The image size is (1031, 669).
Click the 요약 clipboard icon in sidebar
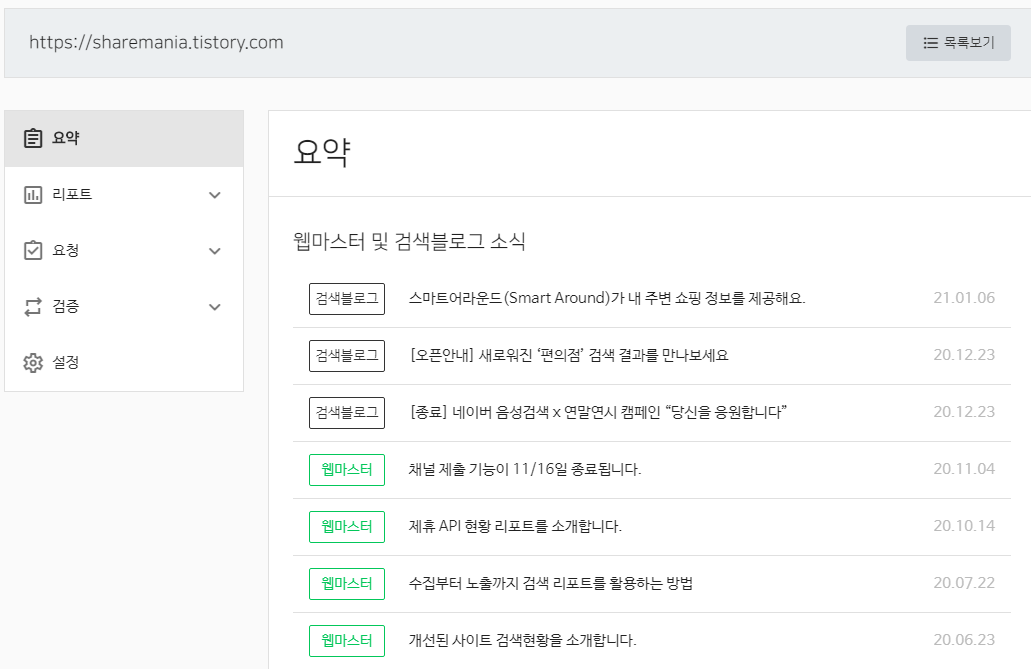click(x=33, y=138)
